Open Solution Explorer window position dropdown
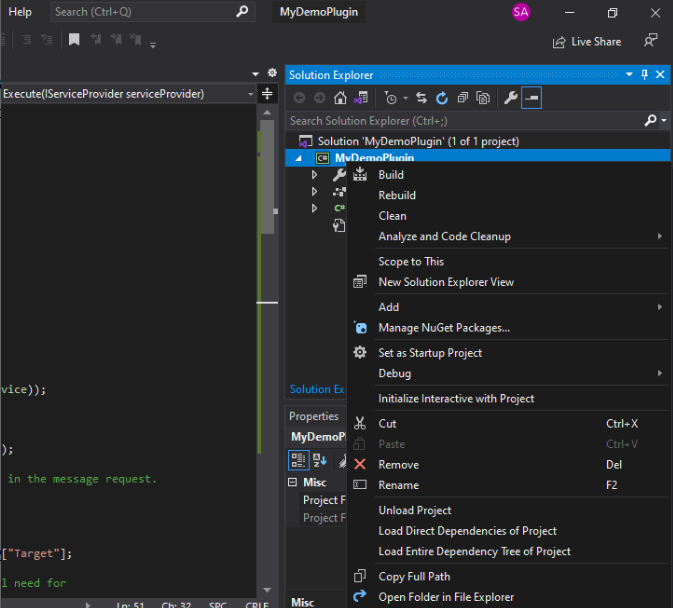This screenshot has height=608, width=673. (629, 75)
